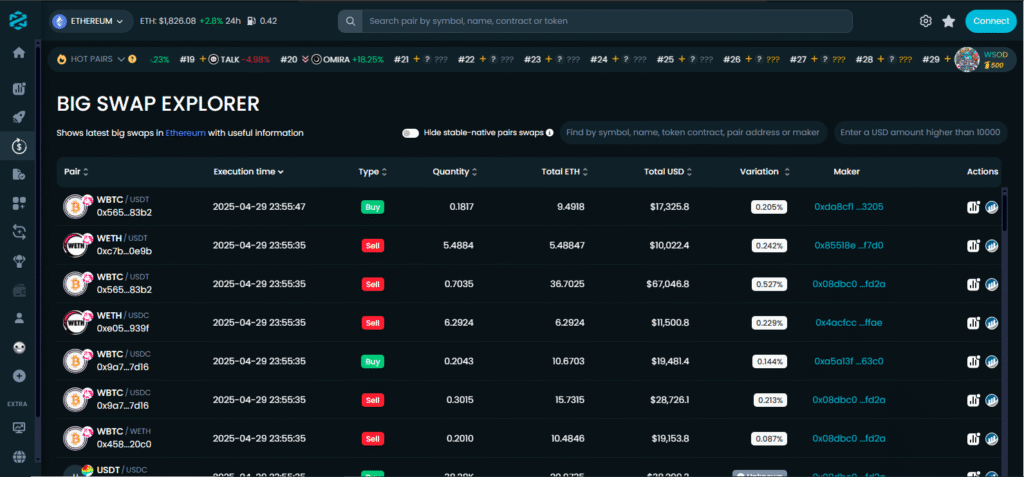Screen dimensions: 1024x477
Task: Sort table by Total ETH column
Action: coord(565,172)
